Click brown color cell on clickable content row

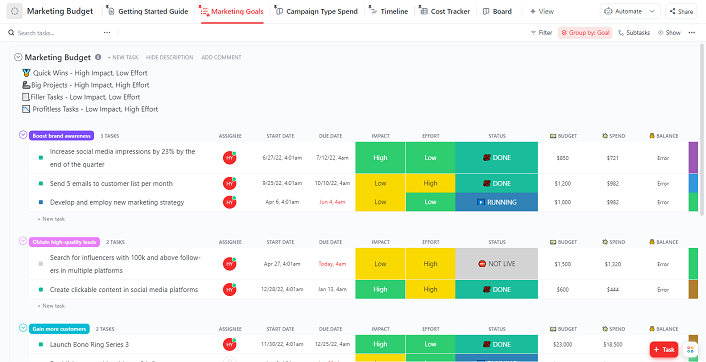click(693, 290)
